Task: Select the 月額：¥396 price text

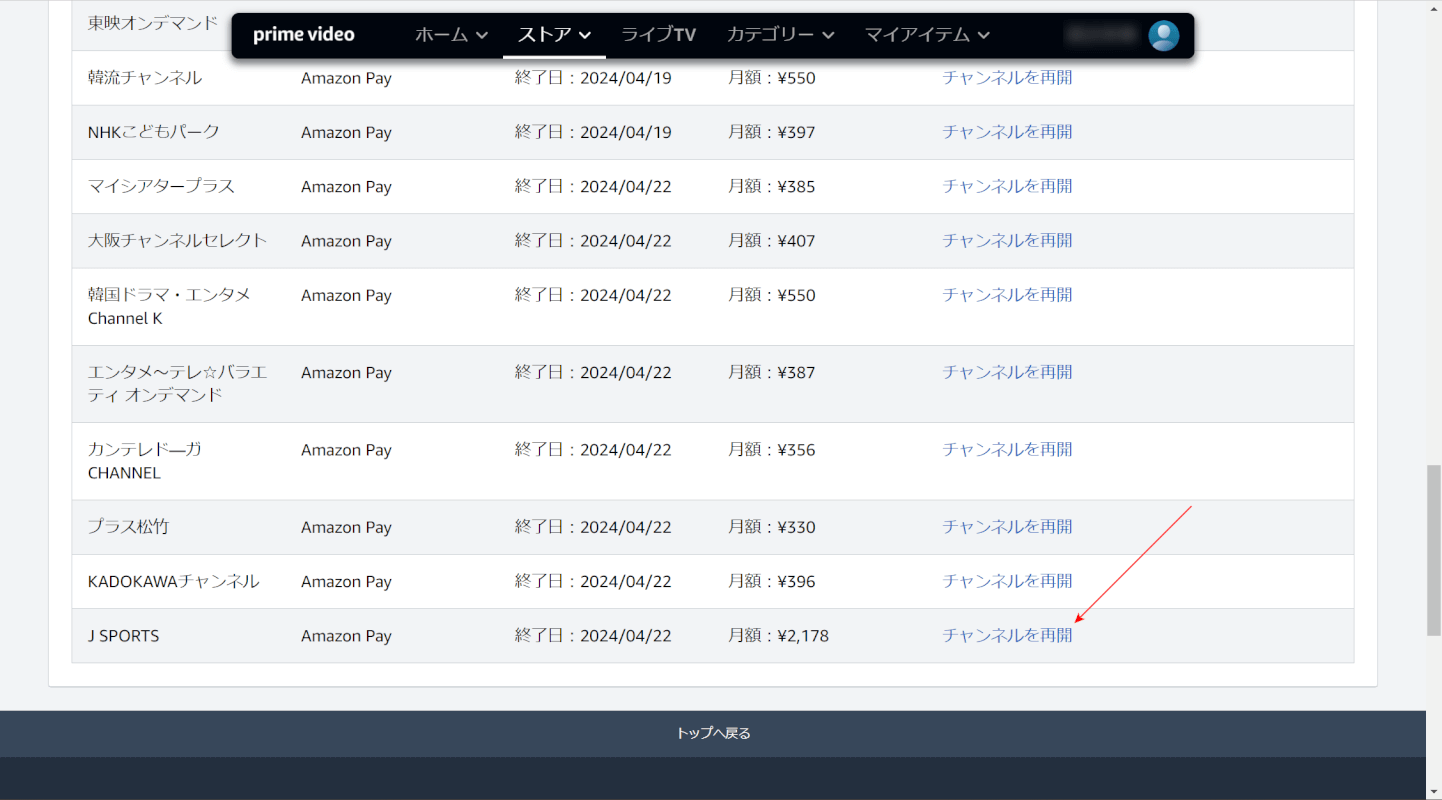Action: [772, 582]
